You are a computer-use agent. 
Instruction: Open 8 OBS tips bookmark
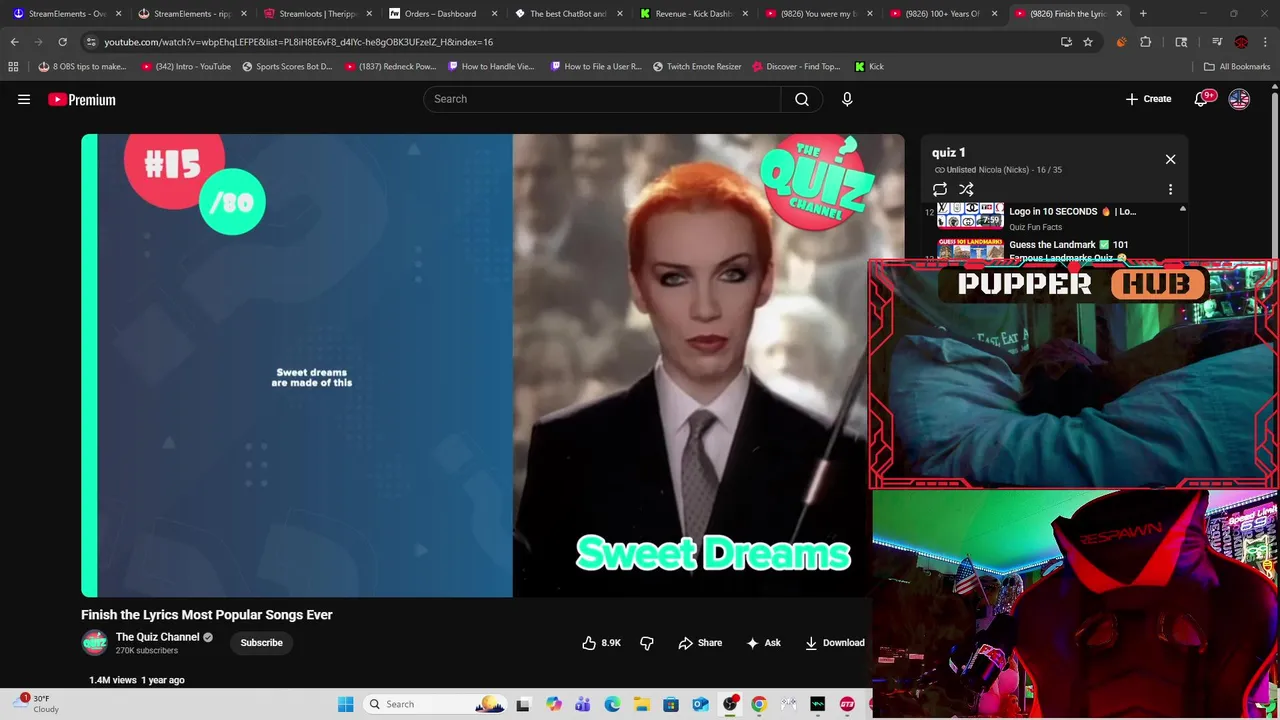(x=82, y=67)
